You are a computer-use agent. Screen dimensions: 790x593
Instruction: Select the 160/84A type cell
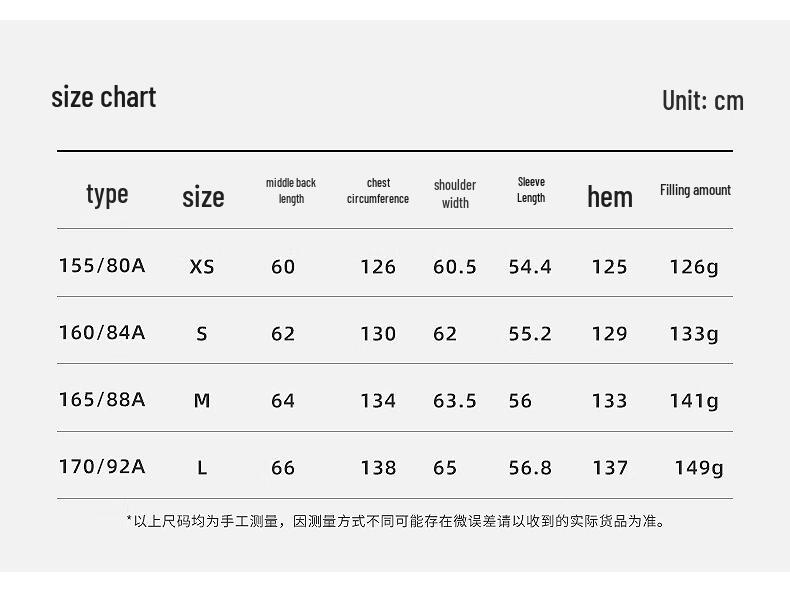102,332
